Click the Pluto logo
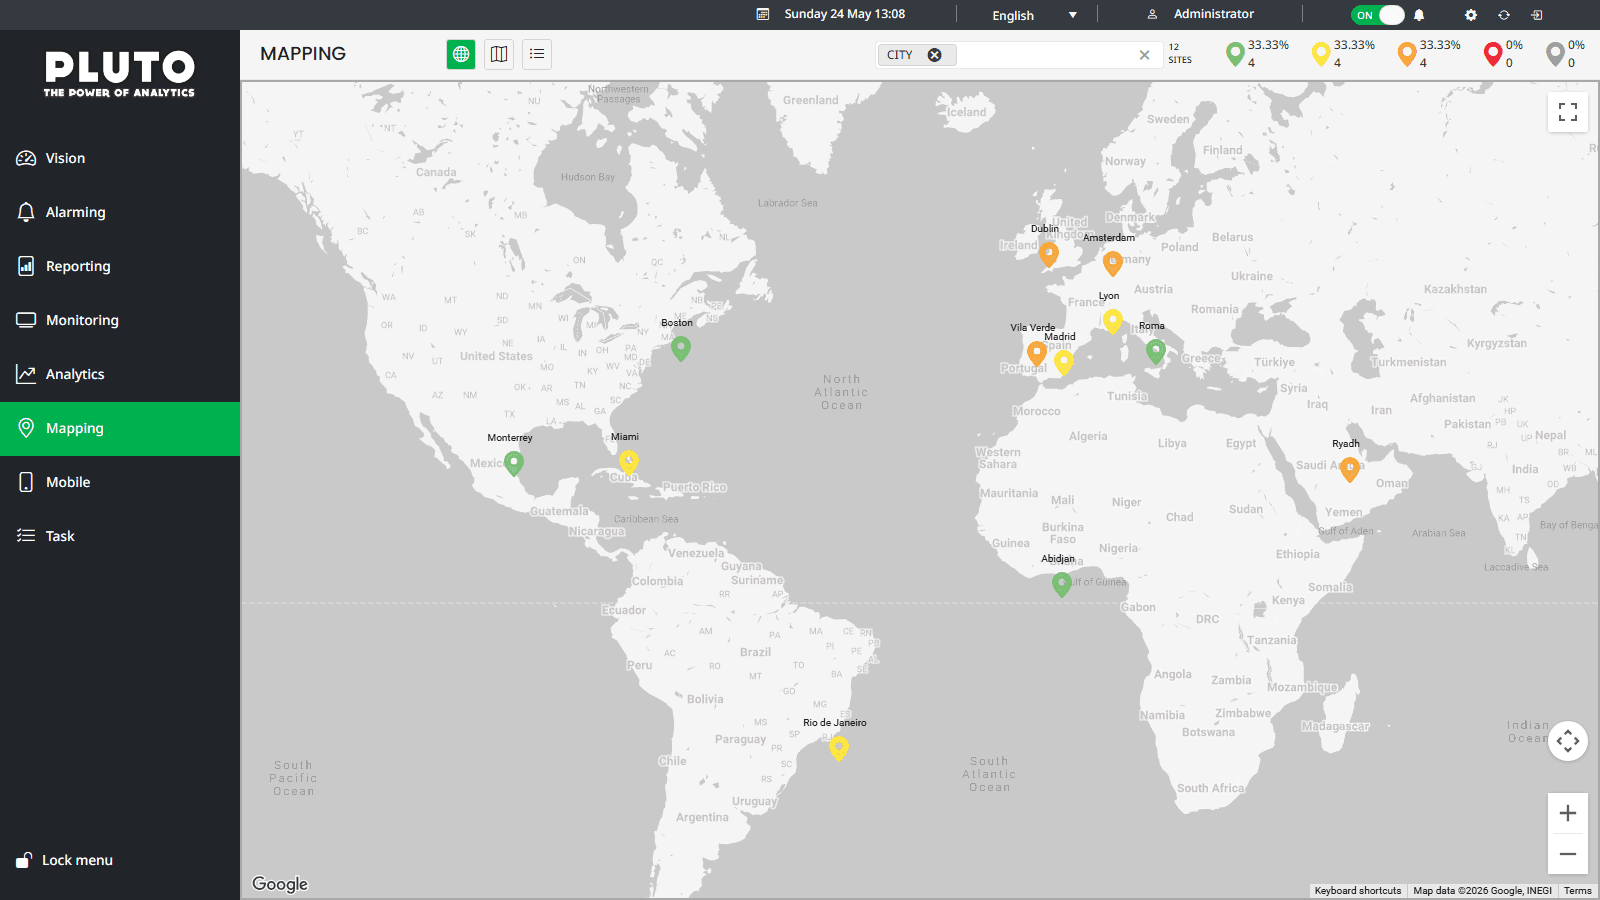 point(120,74)
